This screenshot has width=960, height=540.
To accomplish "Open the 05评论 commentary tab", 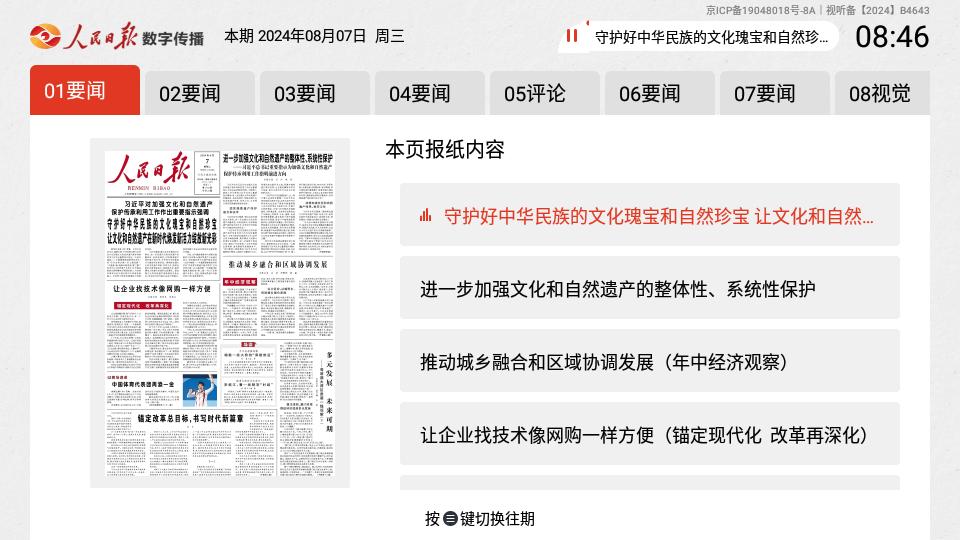I will (544, 93).
